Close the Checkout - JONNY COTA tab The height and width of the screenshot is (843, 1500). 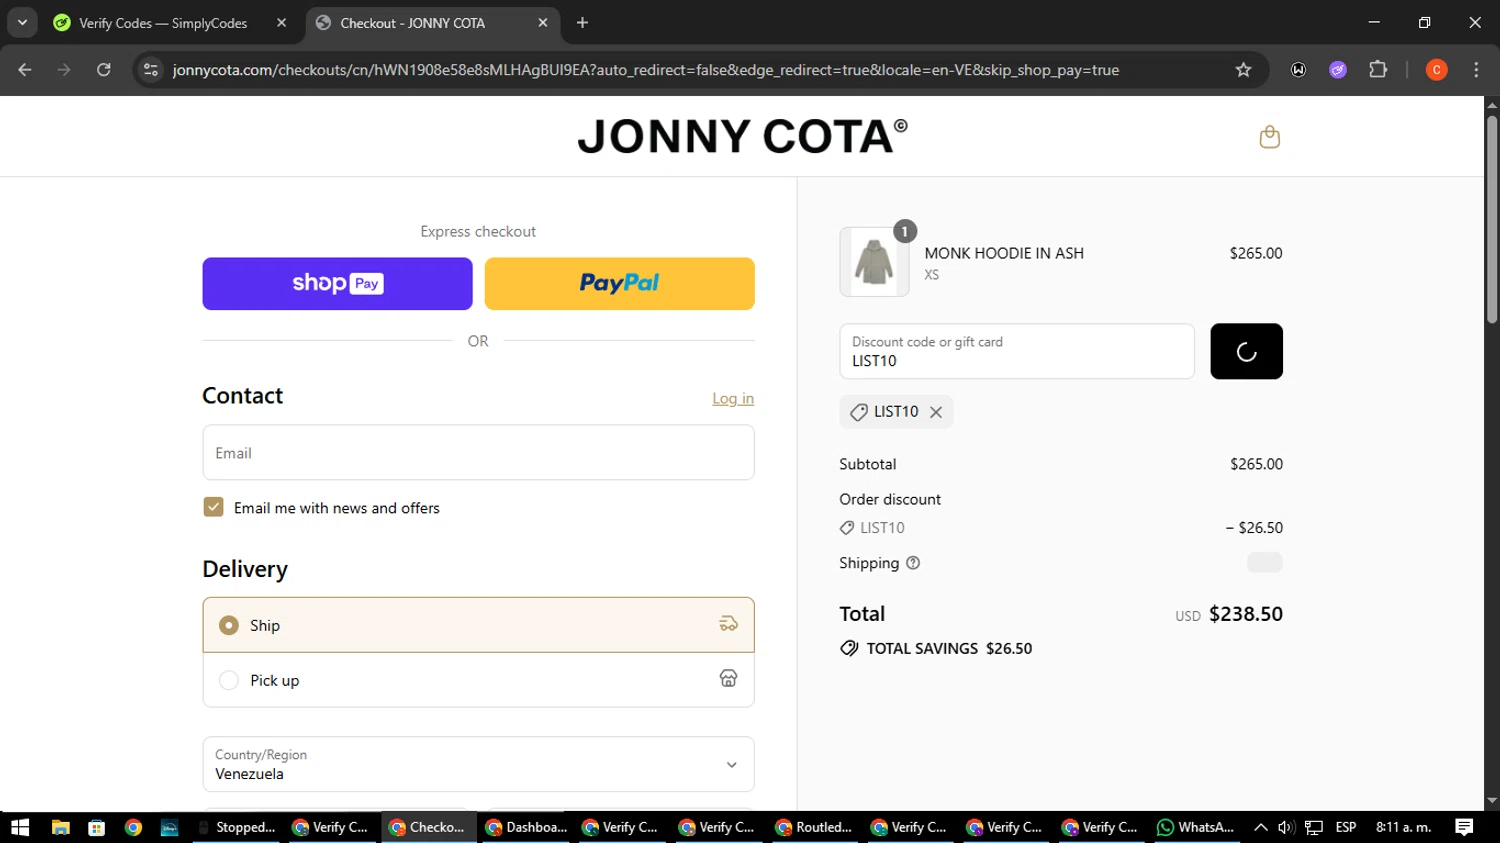(x=543, y=23)
